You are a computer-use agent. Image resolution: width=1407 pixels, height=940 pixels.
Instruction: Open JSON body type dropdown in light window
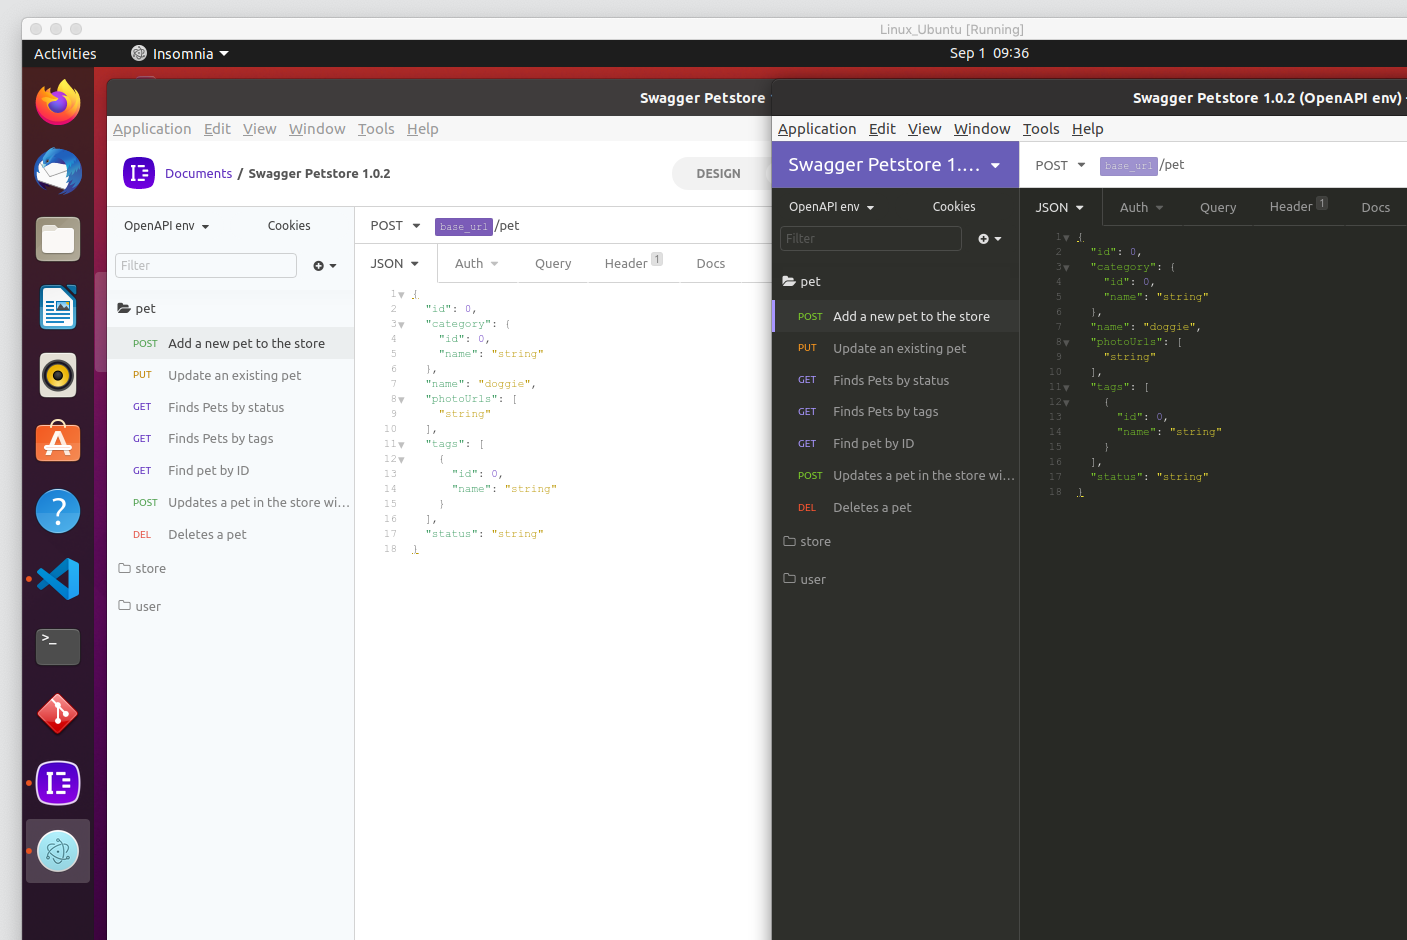point(395,264)
